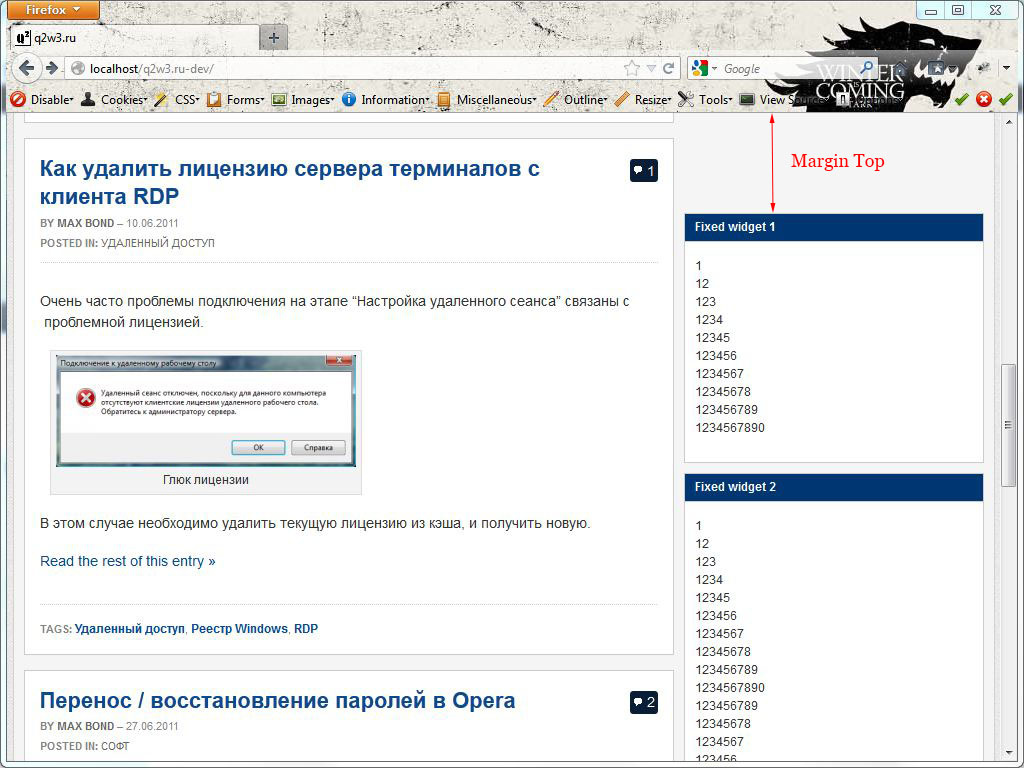Open the Miscellaneous dropdown menu

[x=487, y=99]
